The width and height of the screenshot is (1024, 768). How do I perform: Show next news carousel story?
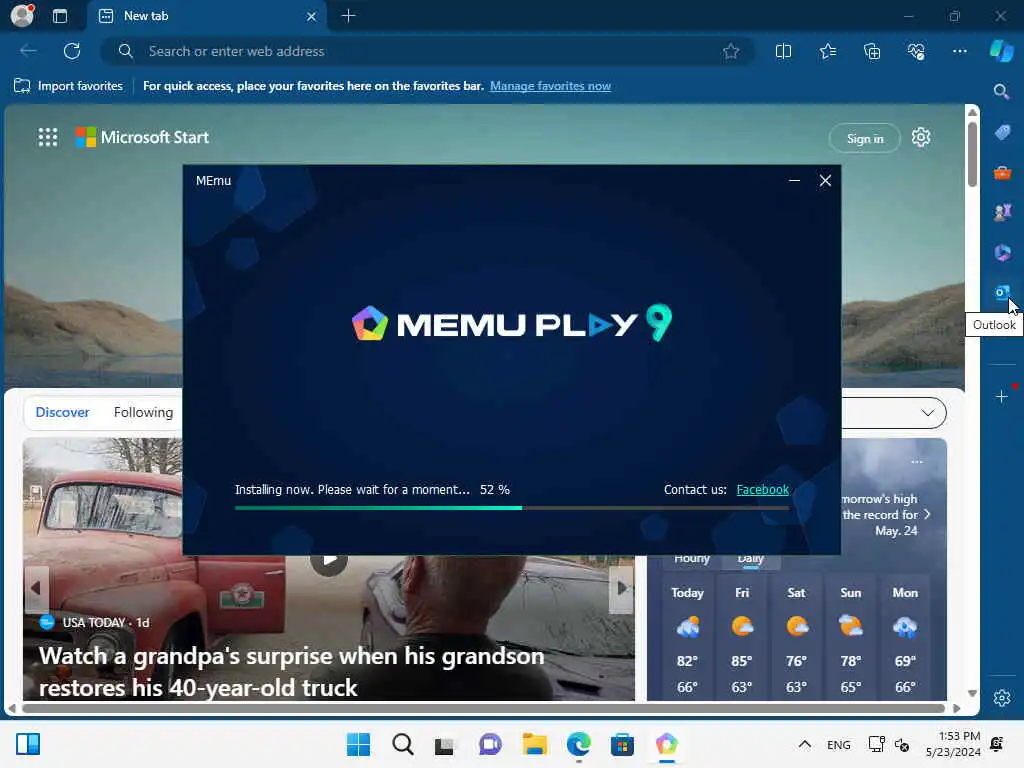click(x=621, y=588)
